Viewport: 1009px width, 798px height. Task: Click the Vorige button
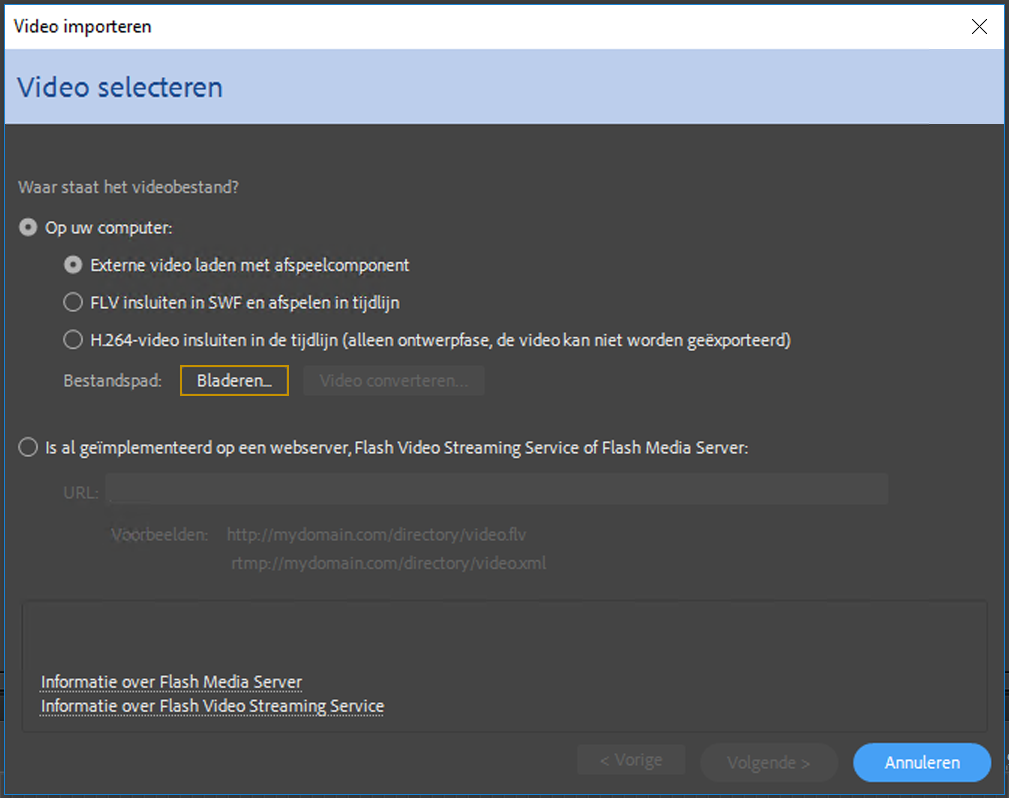(x=631, y=759)
